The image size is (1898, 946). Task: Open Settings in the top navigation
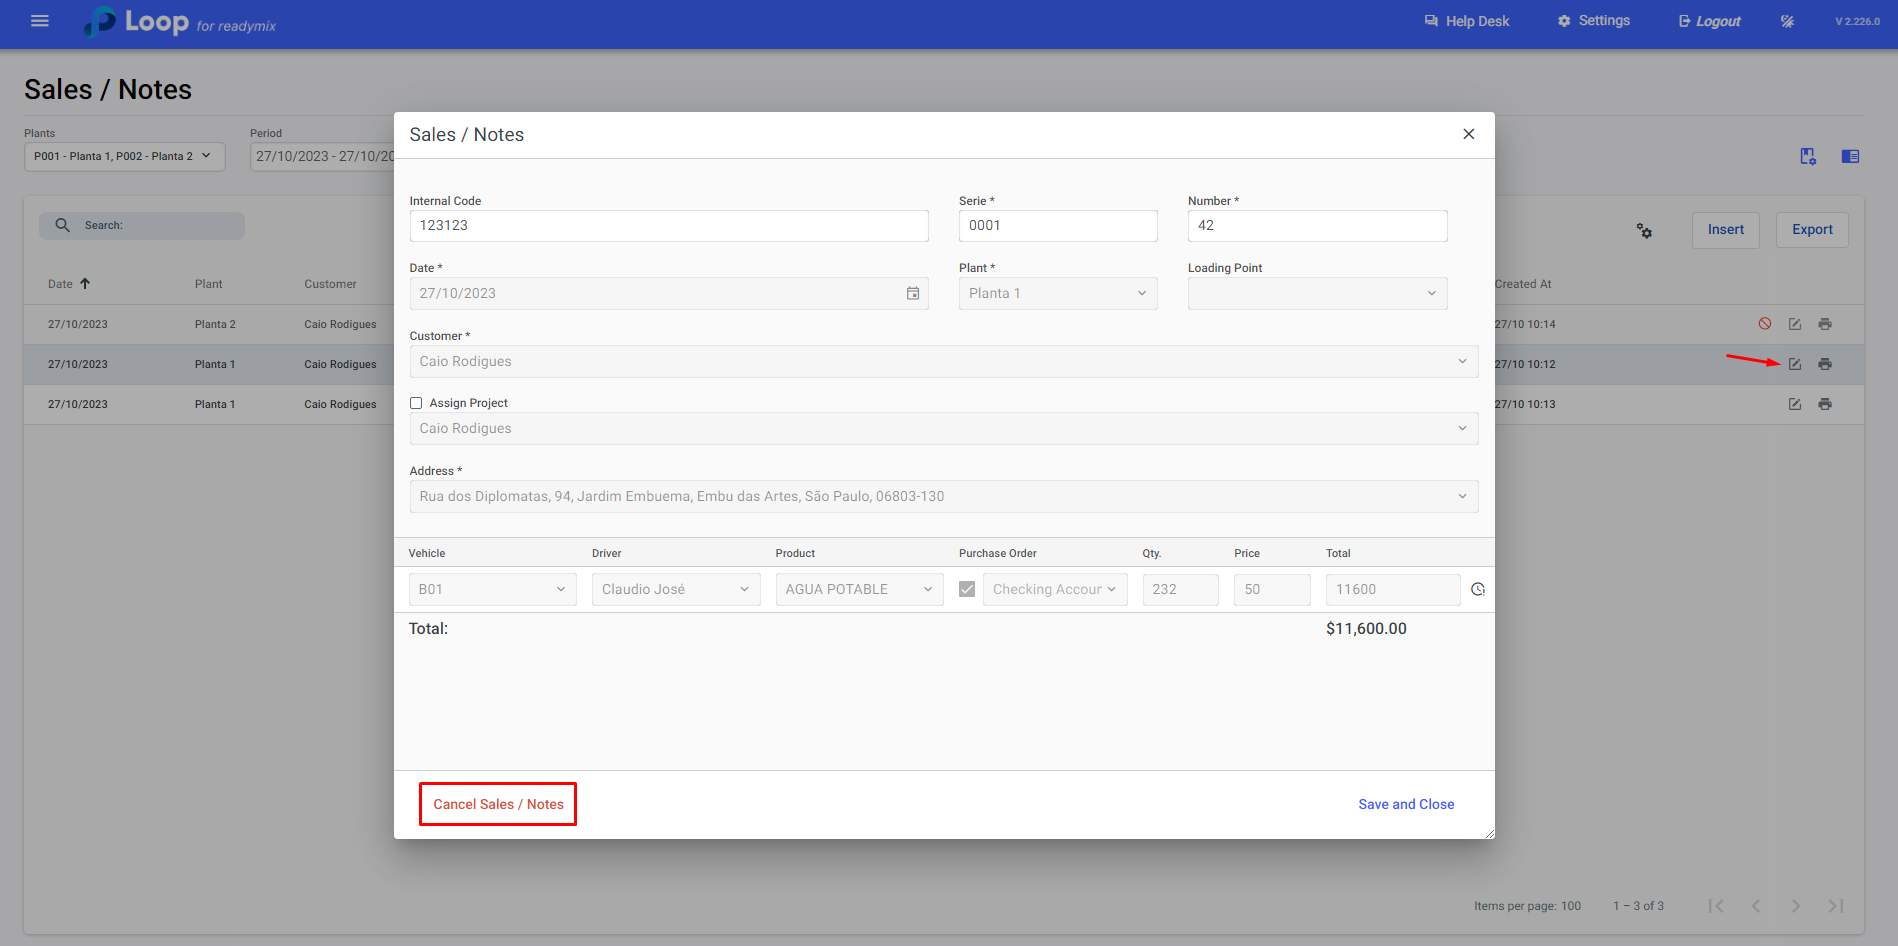tap(1594, 21)
